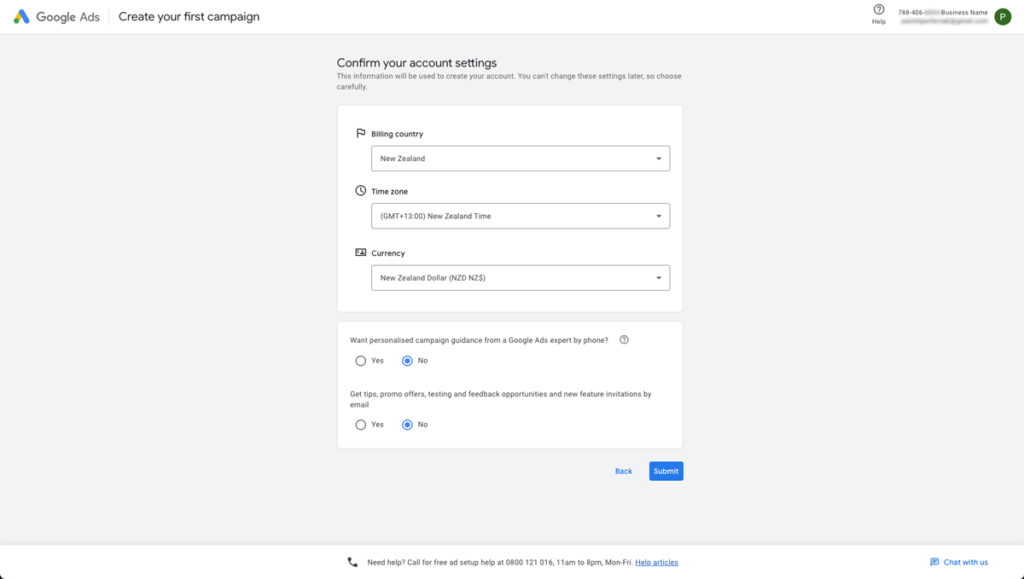Screen dimensions: 1024x579
Task: Select No for tips and promo emails
Action: (407, 425)
